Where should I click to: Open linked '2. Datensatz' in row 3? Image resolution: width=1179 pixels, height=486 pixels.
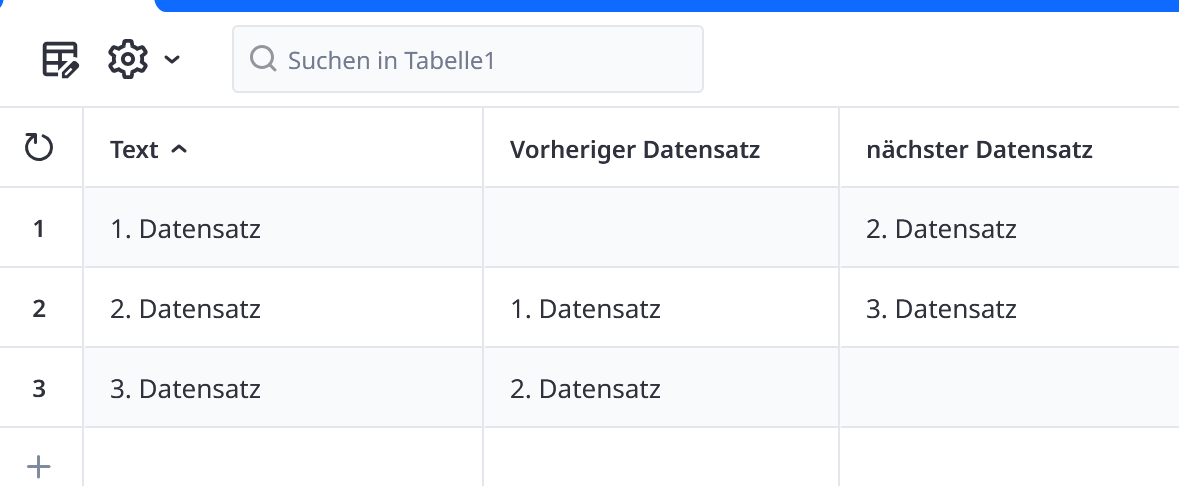click(x=585, y=388)
